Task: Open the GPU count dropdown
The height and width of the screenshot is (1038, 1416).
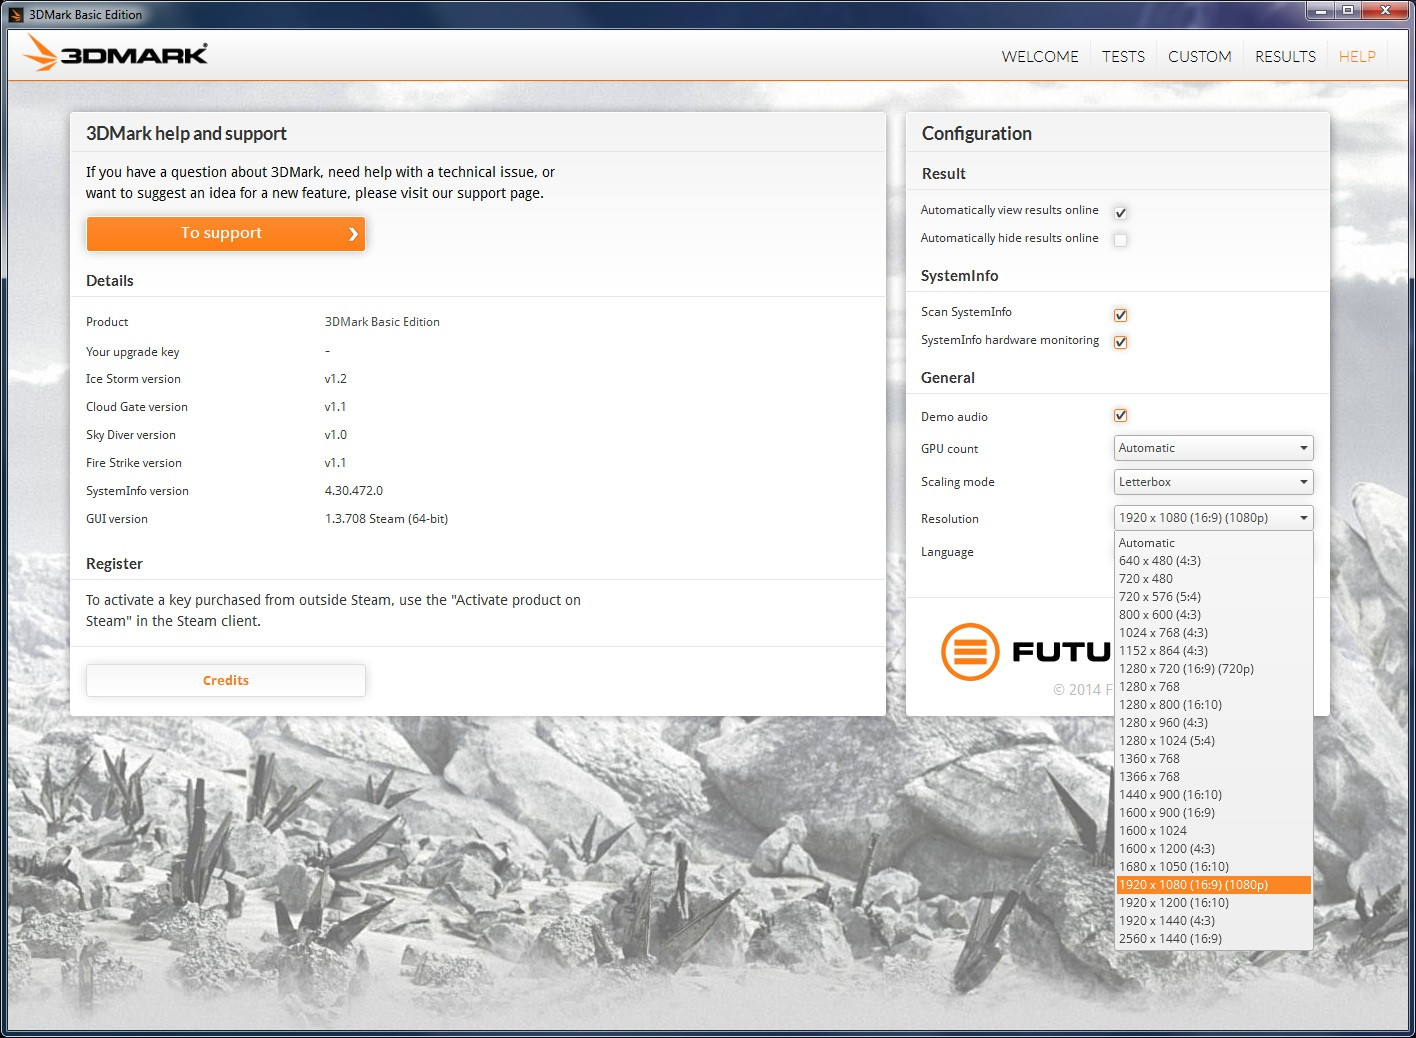Action: click(x=1213, y=448)
